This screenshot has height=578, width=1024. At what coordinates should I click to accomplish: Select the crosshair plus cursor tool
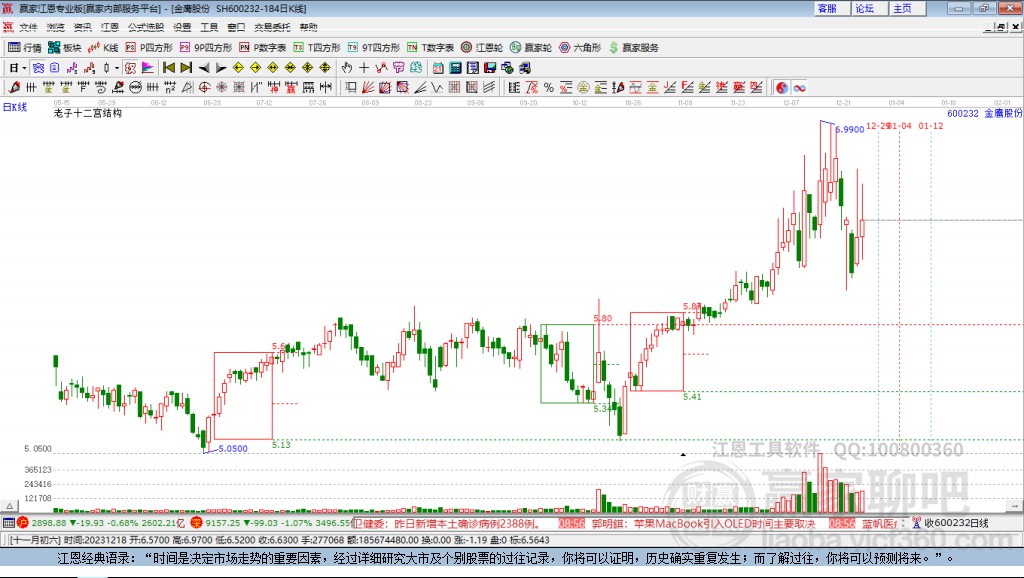point(364,68)
